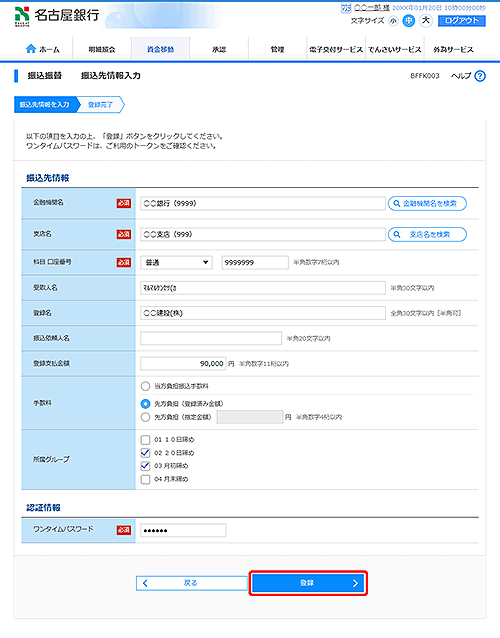Select large font size 大 icon
Viewport: 500px width, 638px height.
(x=426, y=20)
